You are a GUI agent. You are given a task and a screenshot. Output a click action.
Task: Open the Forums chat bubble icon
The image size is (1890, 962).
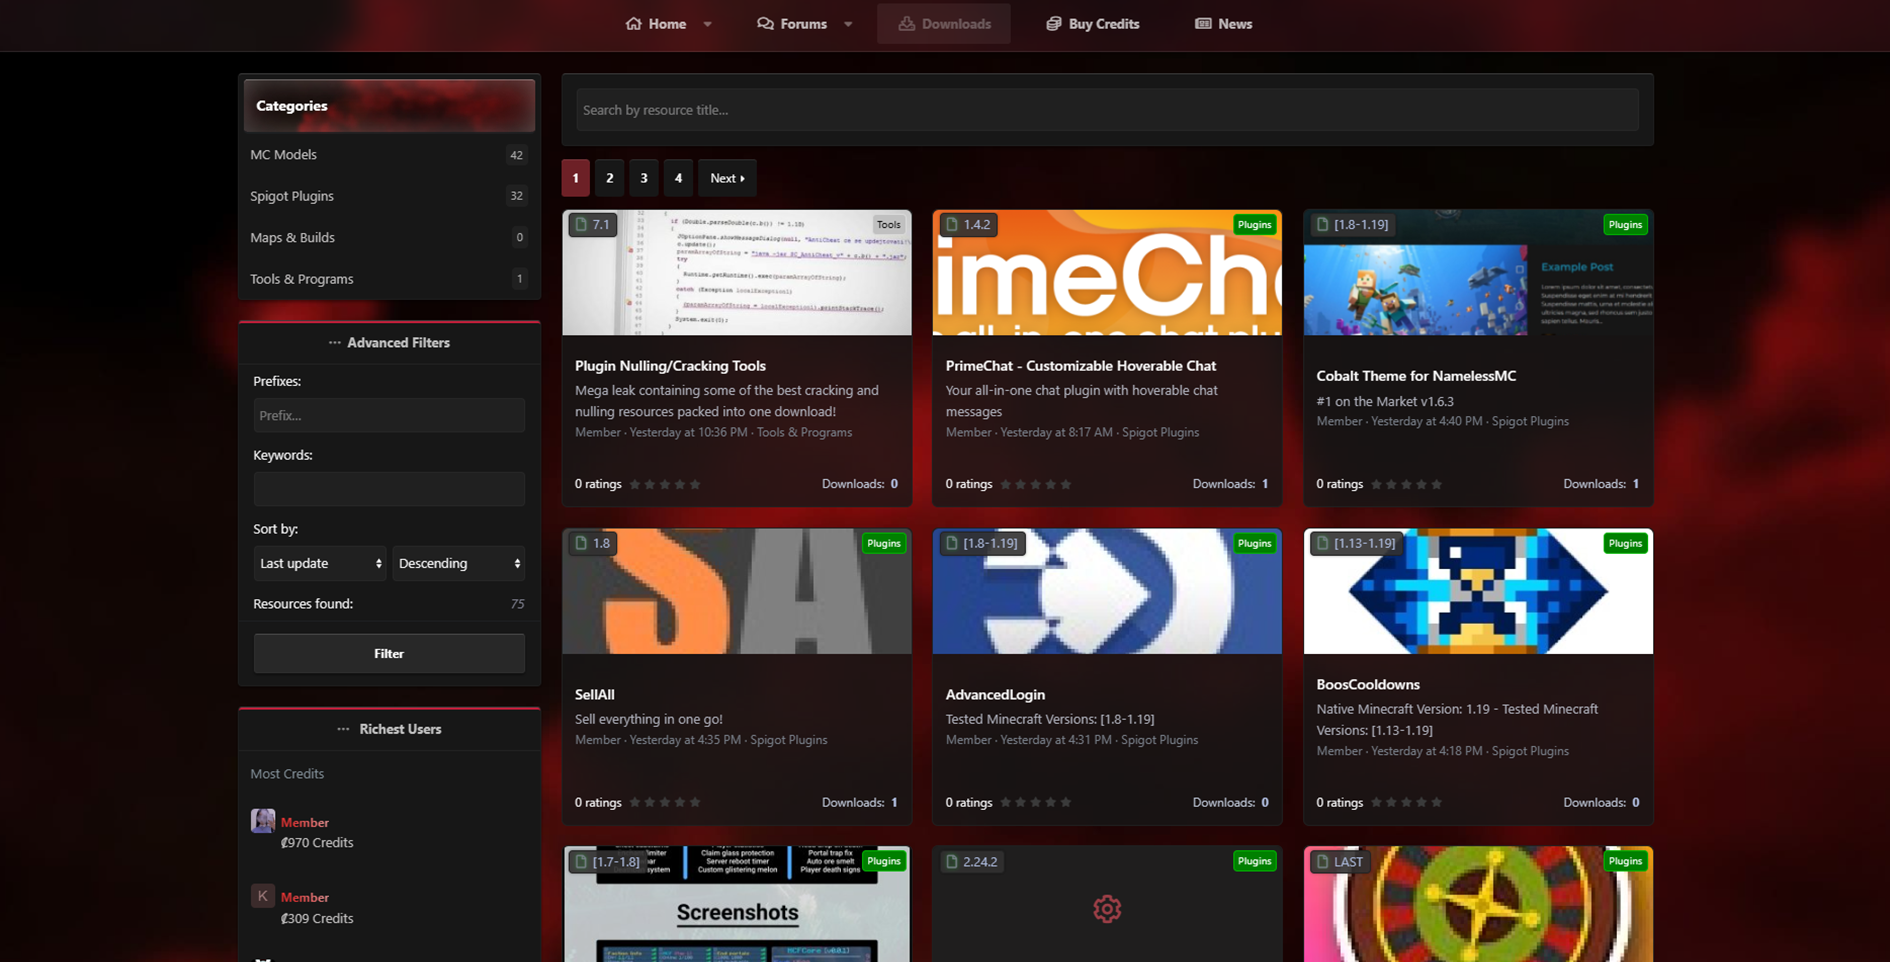[765, 23]
